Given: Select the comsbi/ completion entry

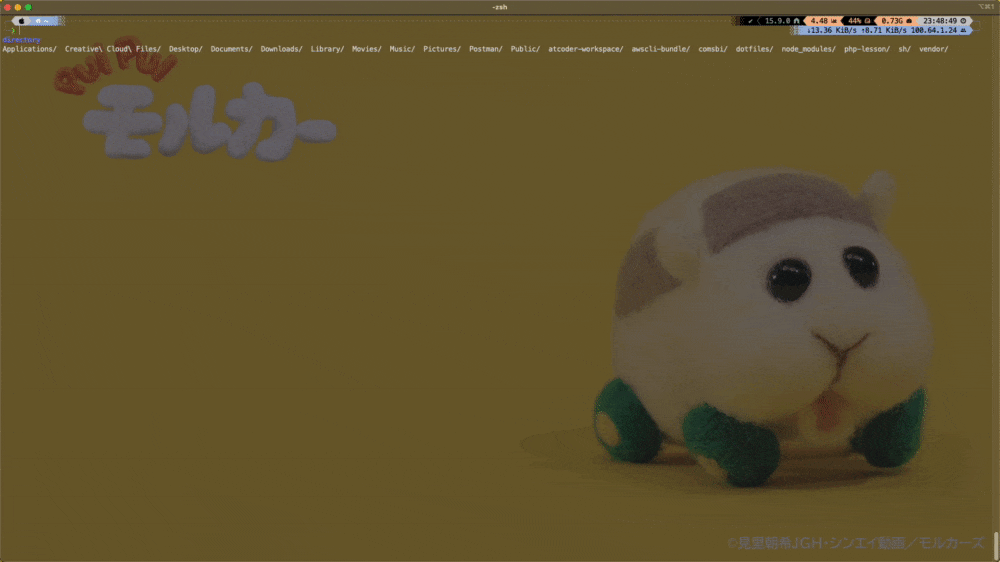Looking at the screenshot, I should click(712, 48).
